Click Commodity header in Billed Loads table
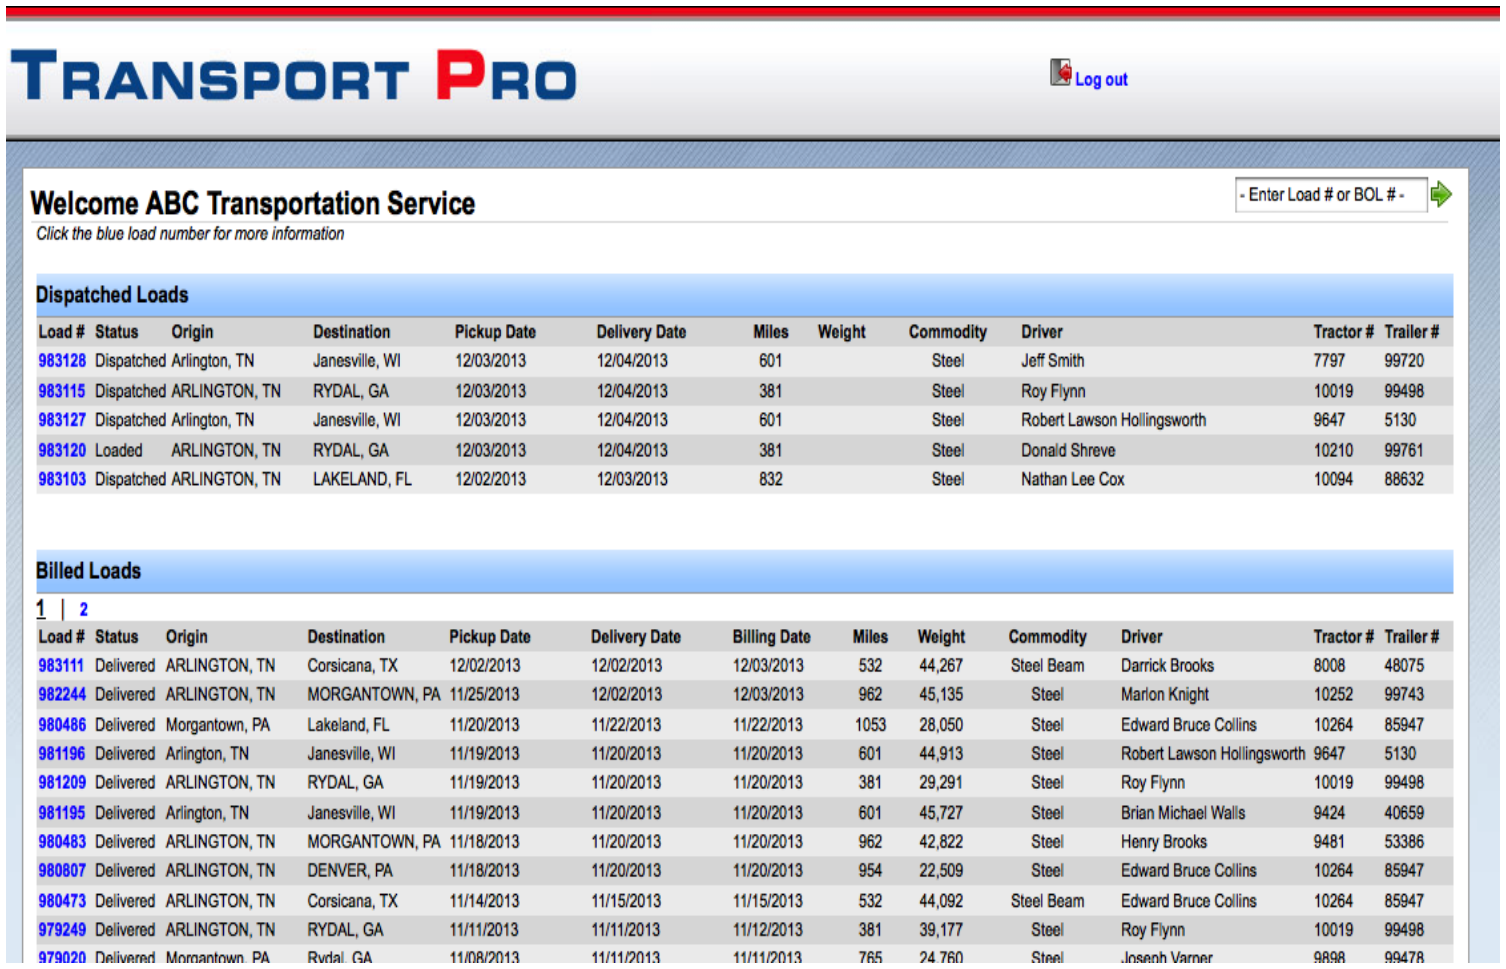This screenshot has width=1506, height=969. (x=1047, y=637)
